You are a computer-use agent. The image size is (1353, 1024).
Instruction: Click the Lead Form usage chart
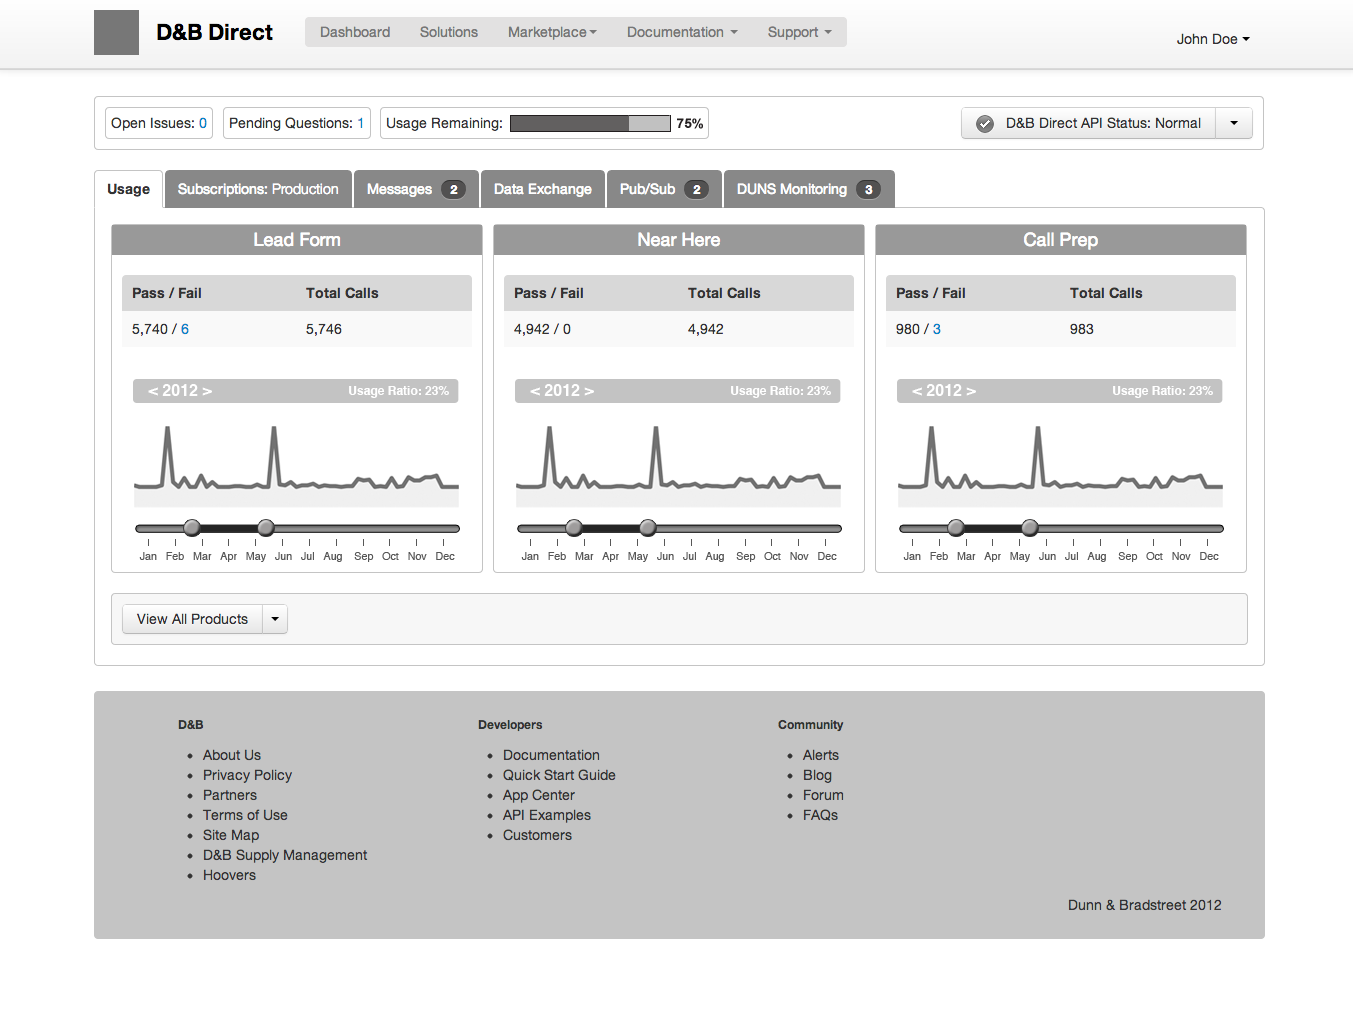tap(296, 465)
